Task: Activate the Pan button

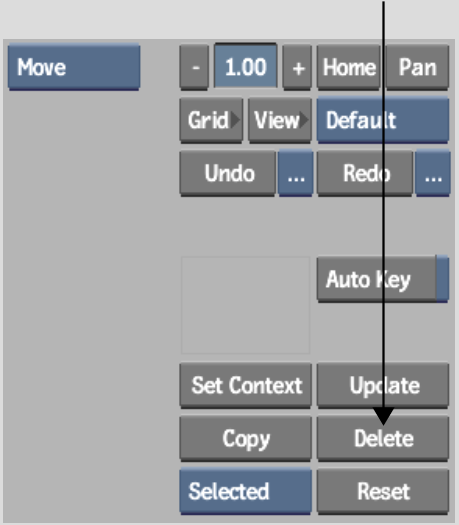Action: point(417,67)
